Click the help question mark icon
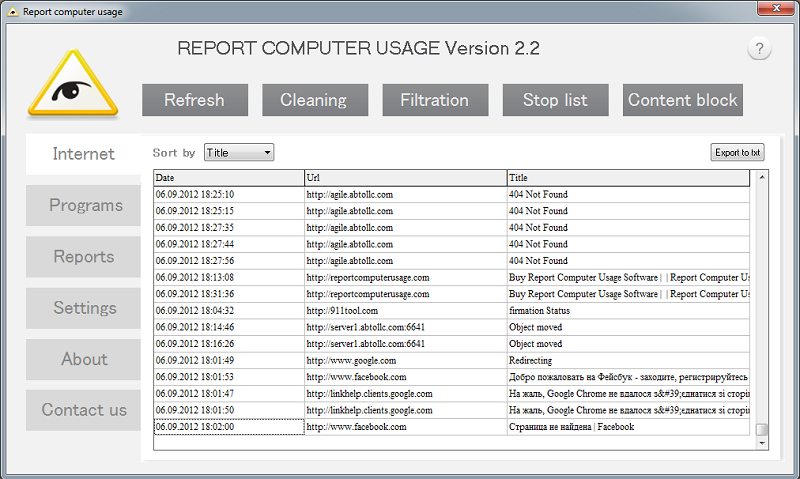The image size is (800, 479). coord(759,48)
